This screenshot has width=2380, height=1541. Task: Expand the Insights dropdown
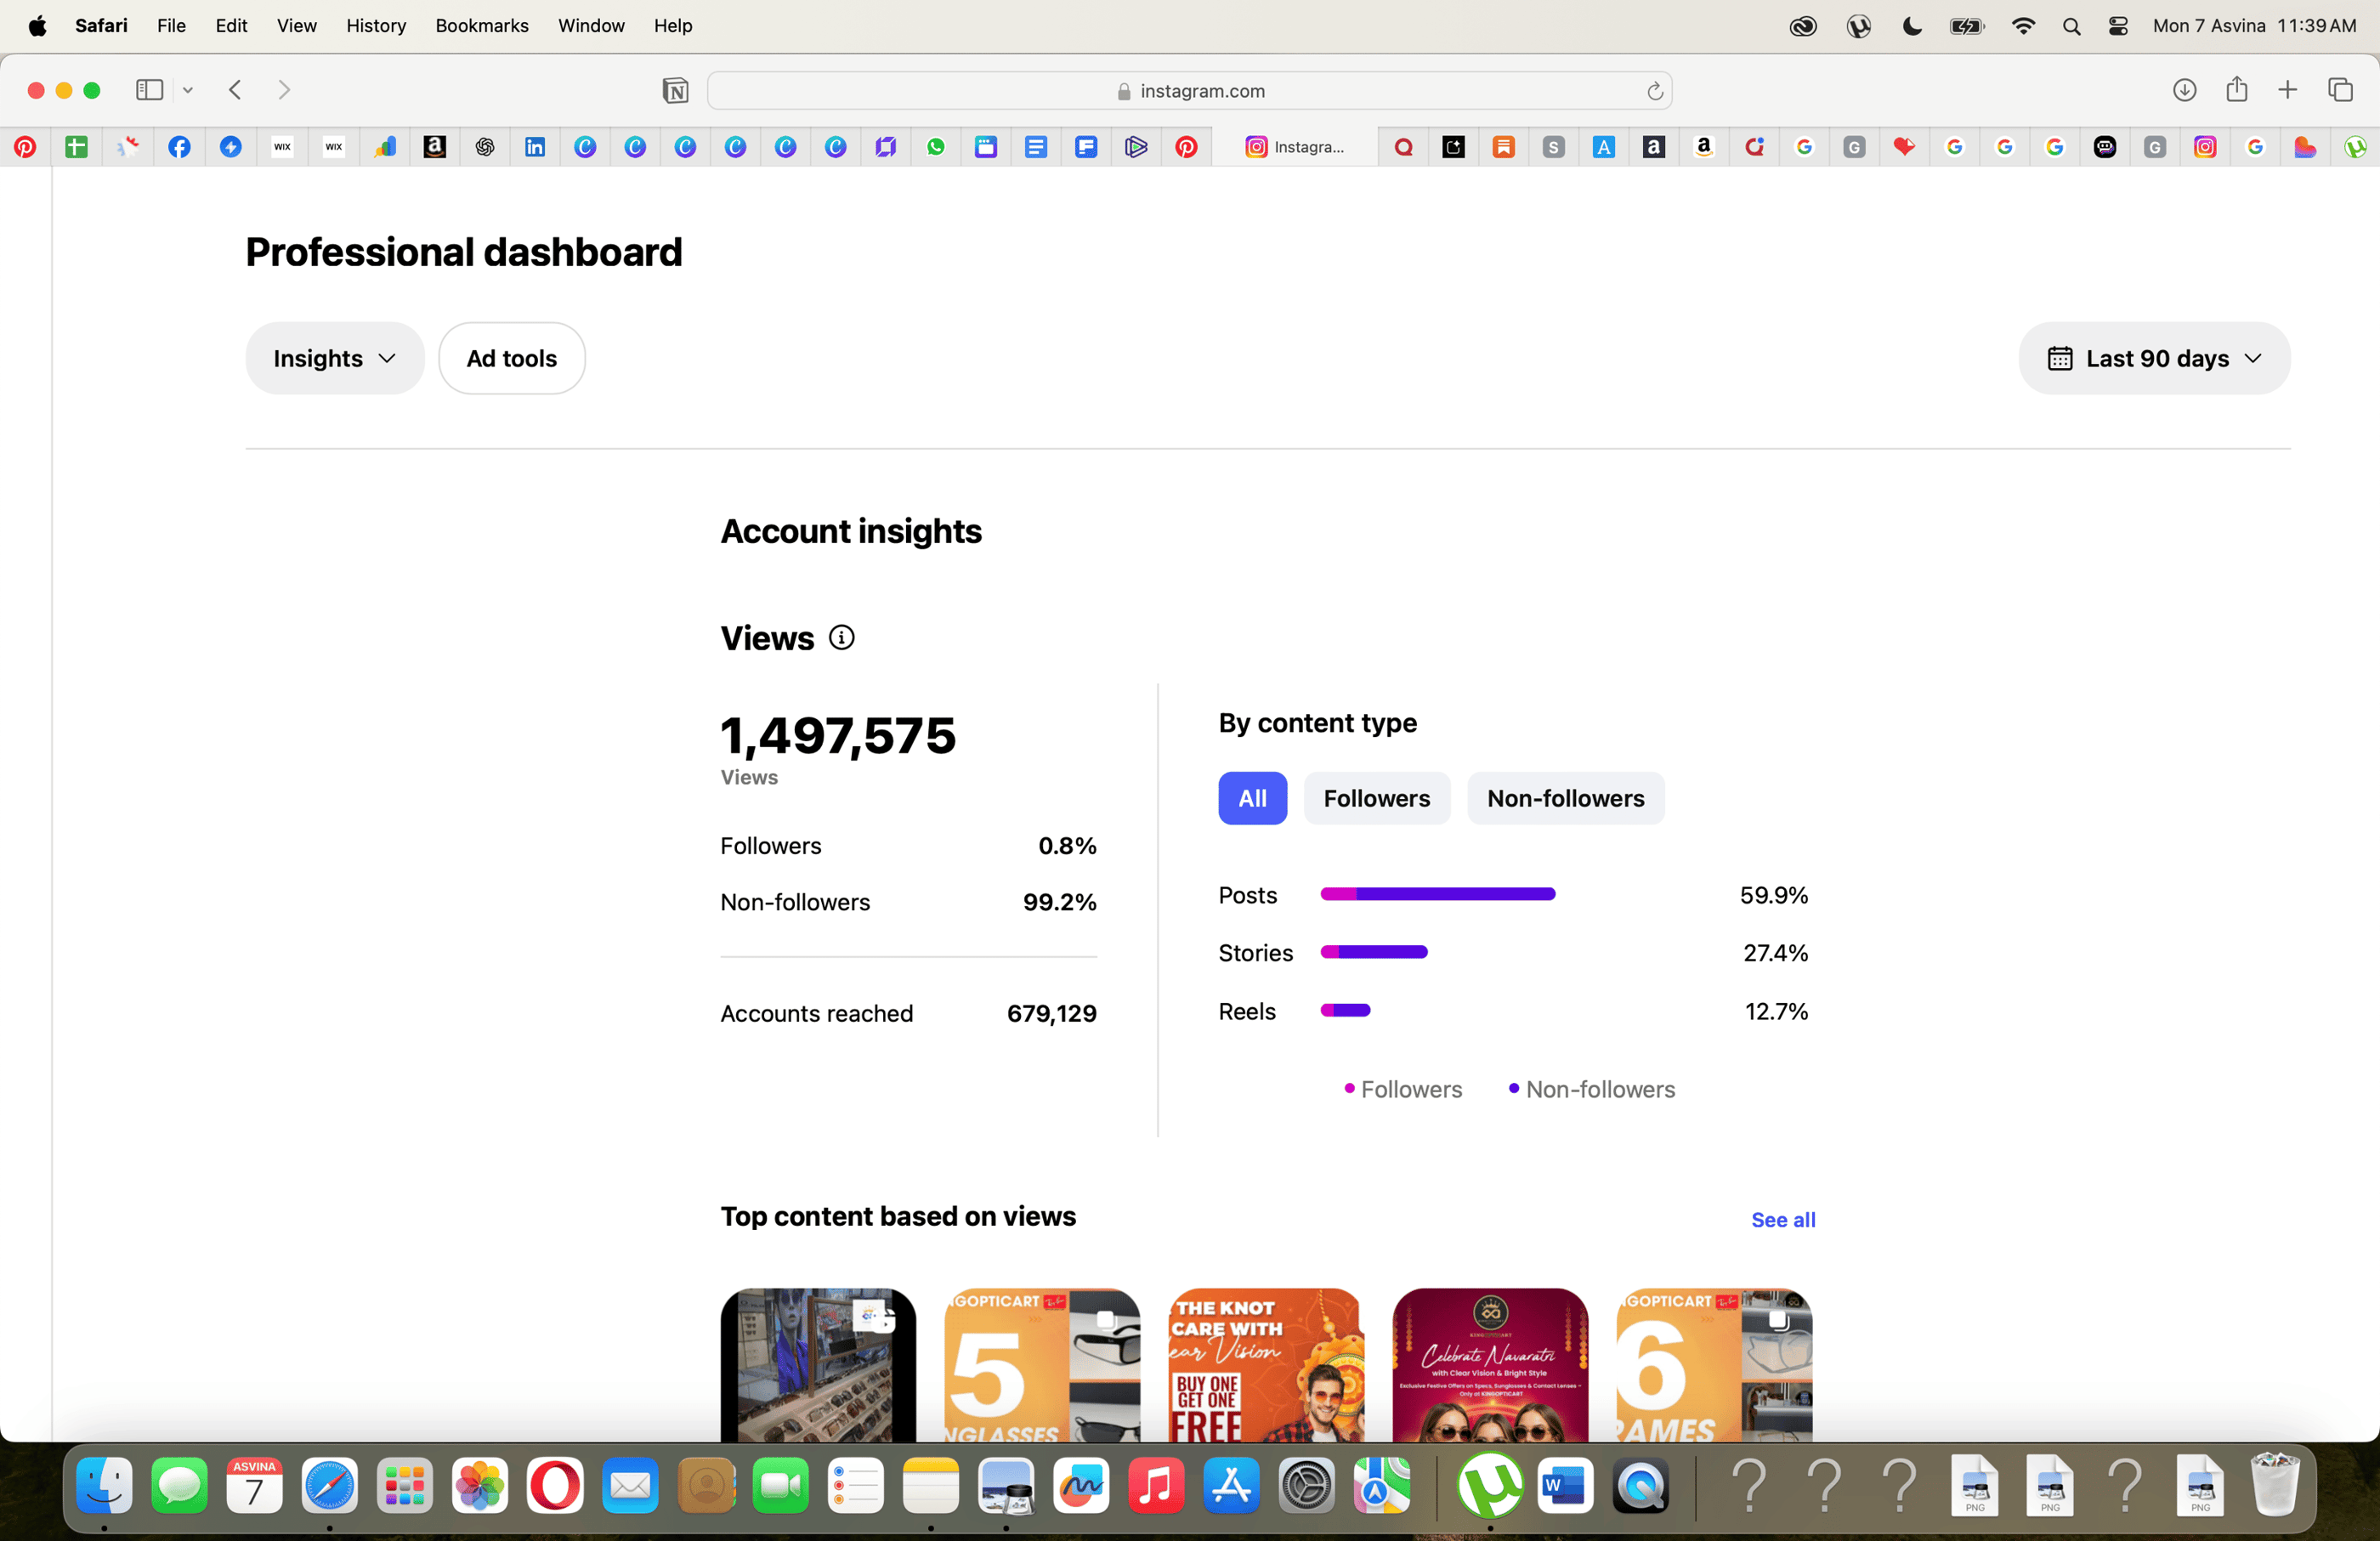click(x=334, y=358)
